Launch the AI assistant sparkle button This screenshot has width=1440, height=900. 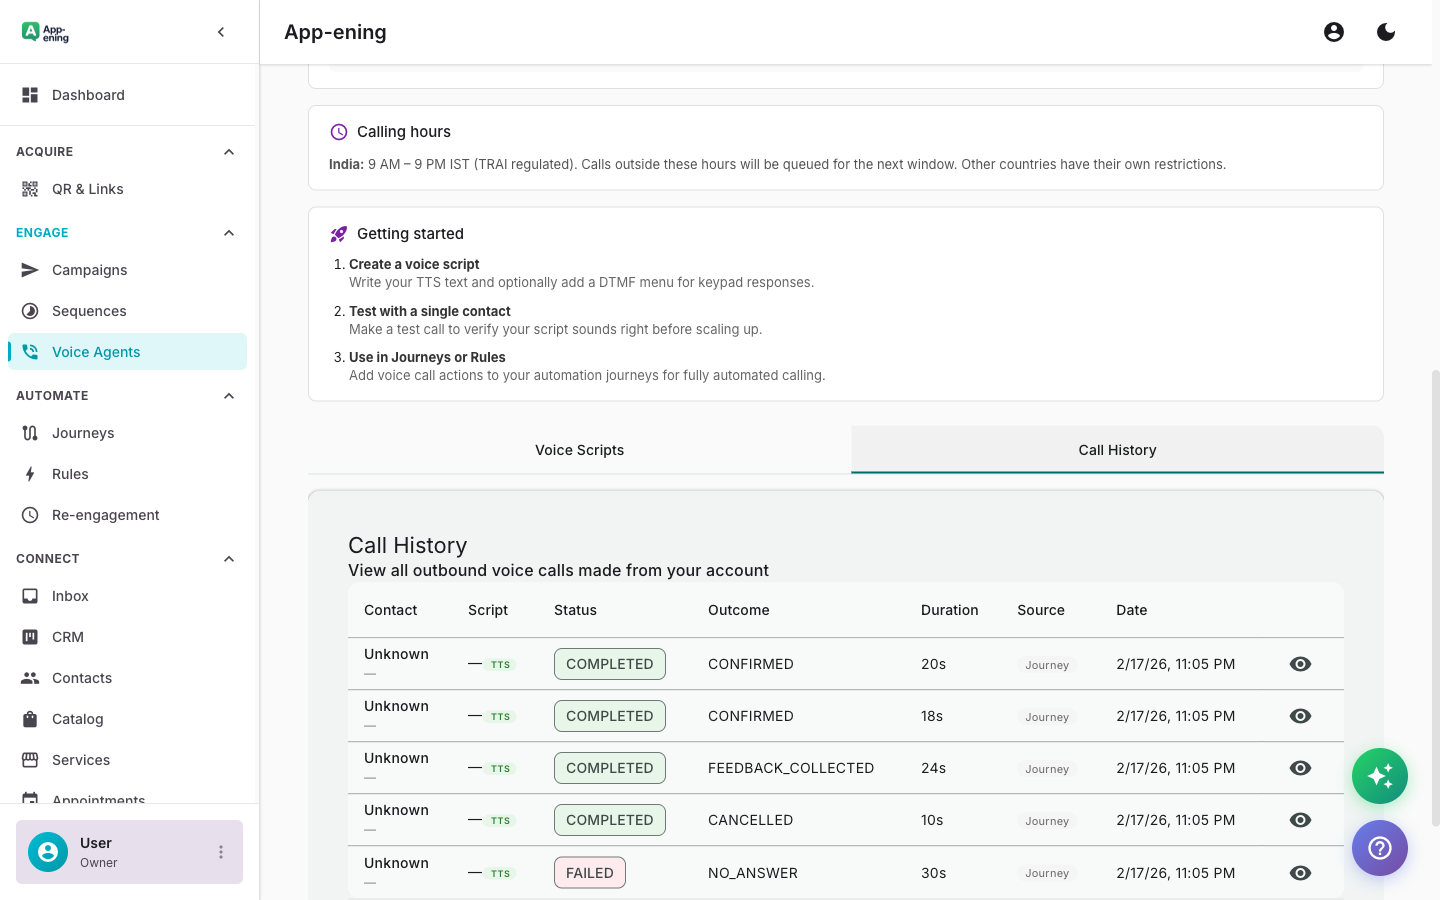click(x=1380, y=775)
